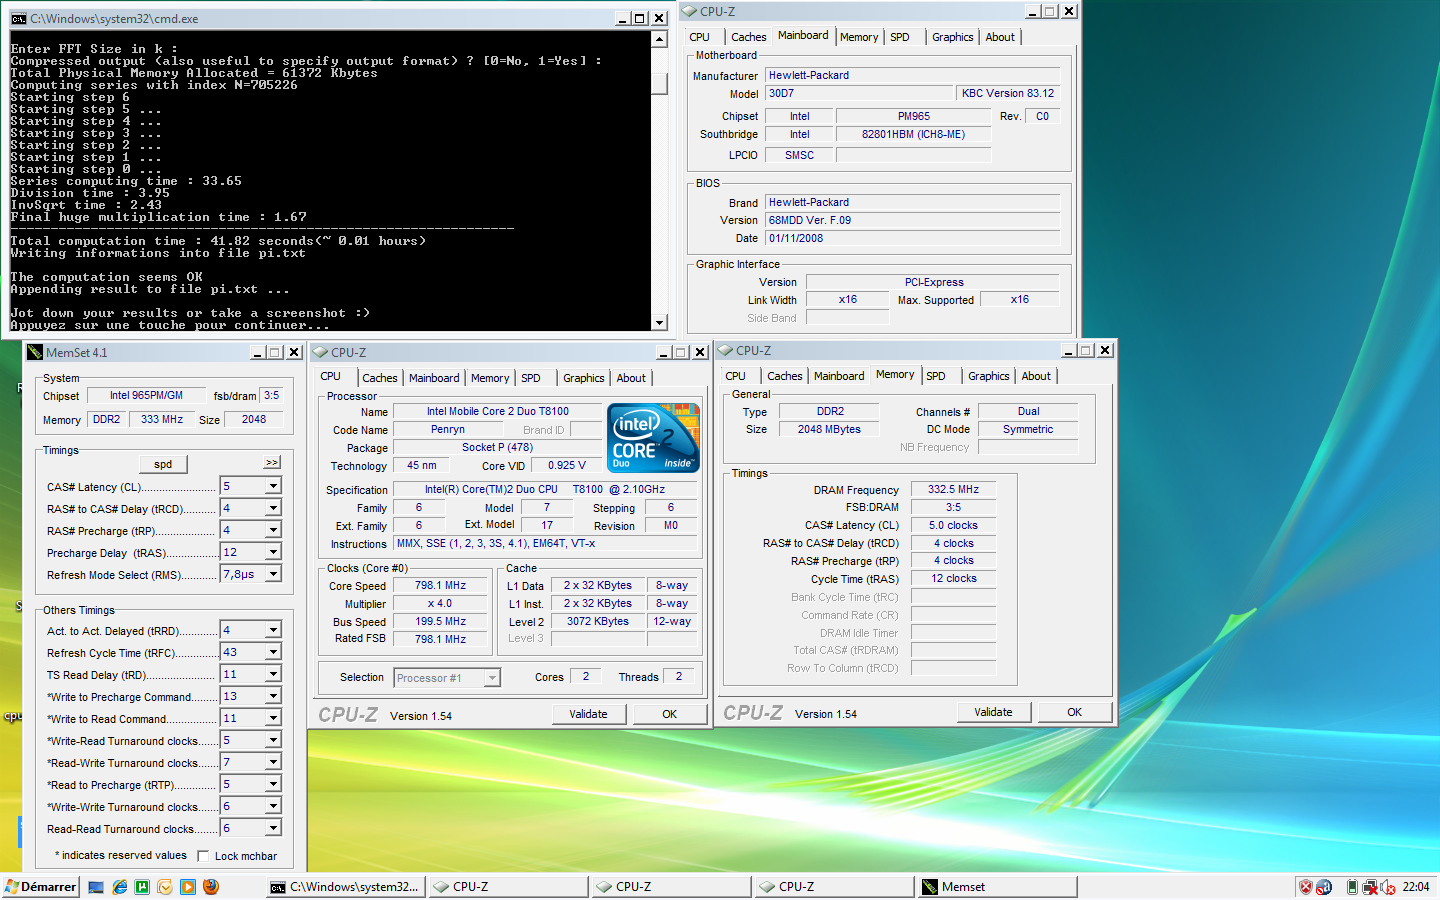Click the Intel 965PM/GM chipset field
1440x900 pixels.
coord(146,395)
